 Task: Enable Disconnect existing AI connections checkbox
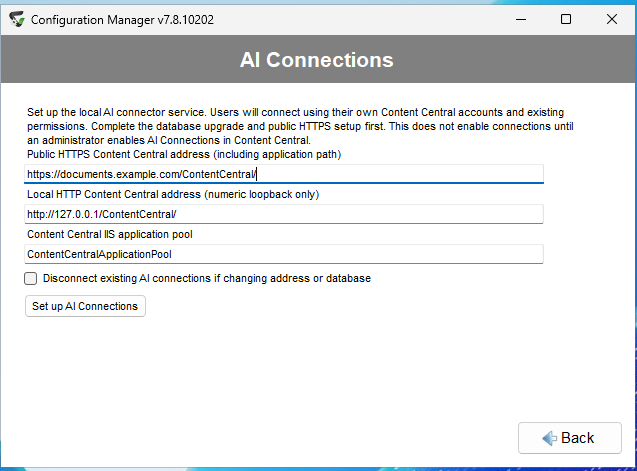click(30, 278)
